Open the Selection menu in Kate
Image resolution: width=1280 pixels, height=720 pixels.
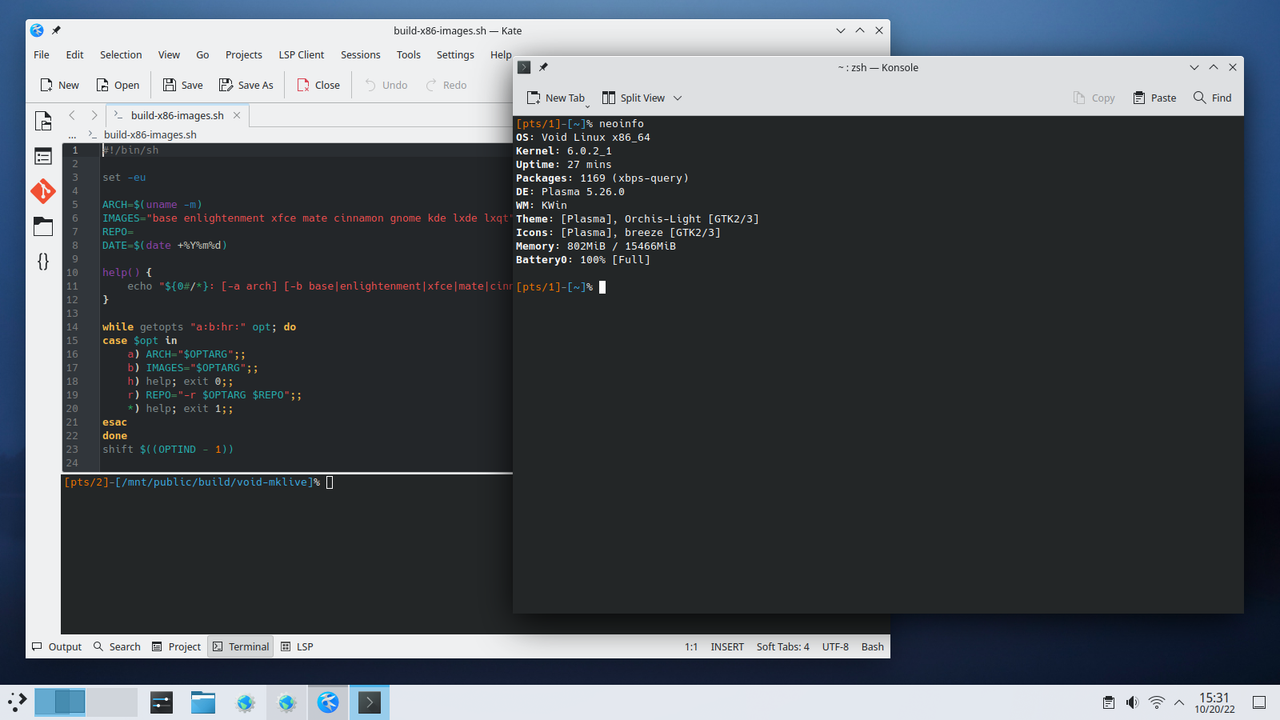pos(121,55)
